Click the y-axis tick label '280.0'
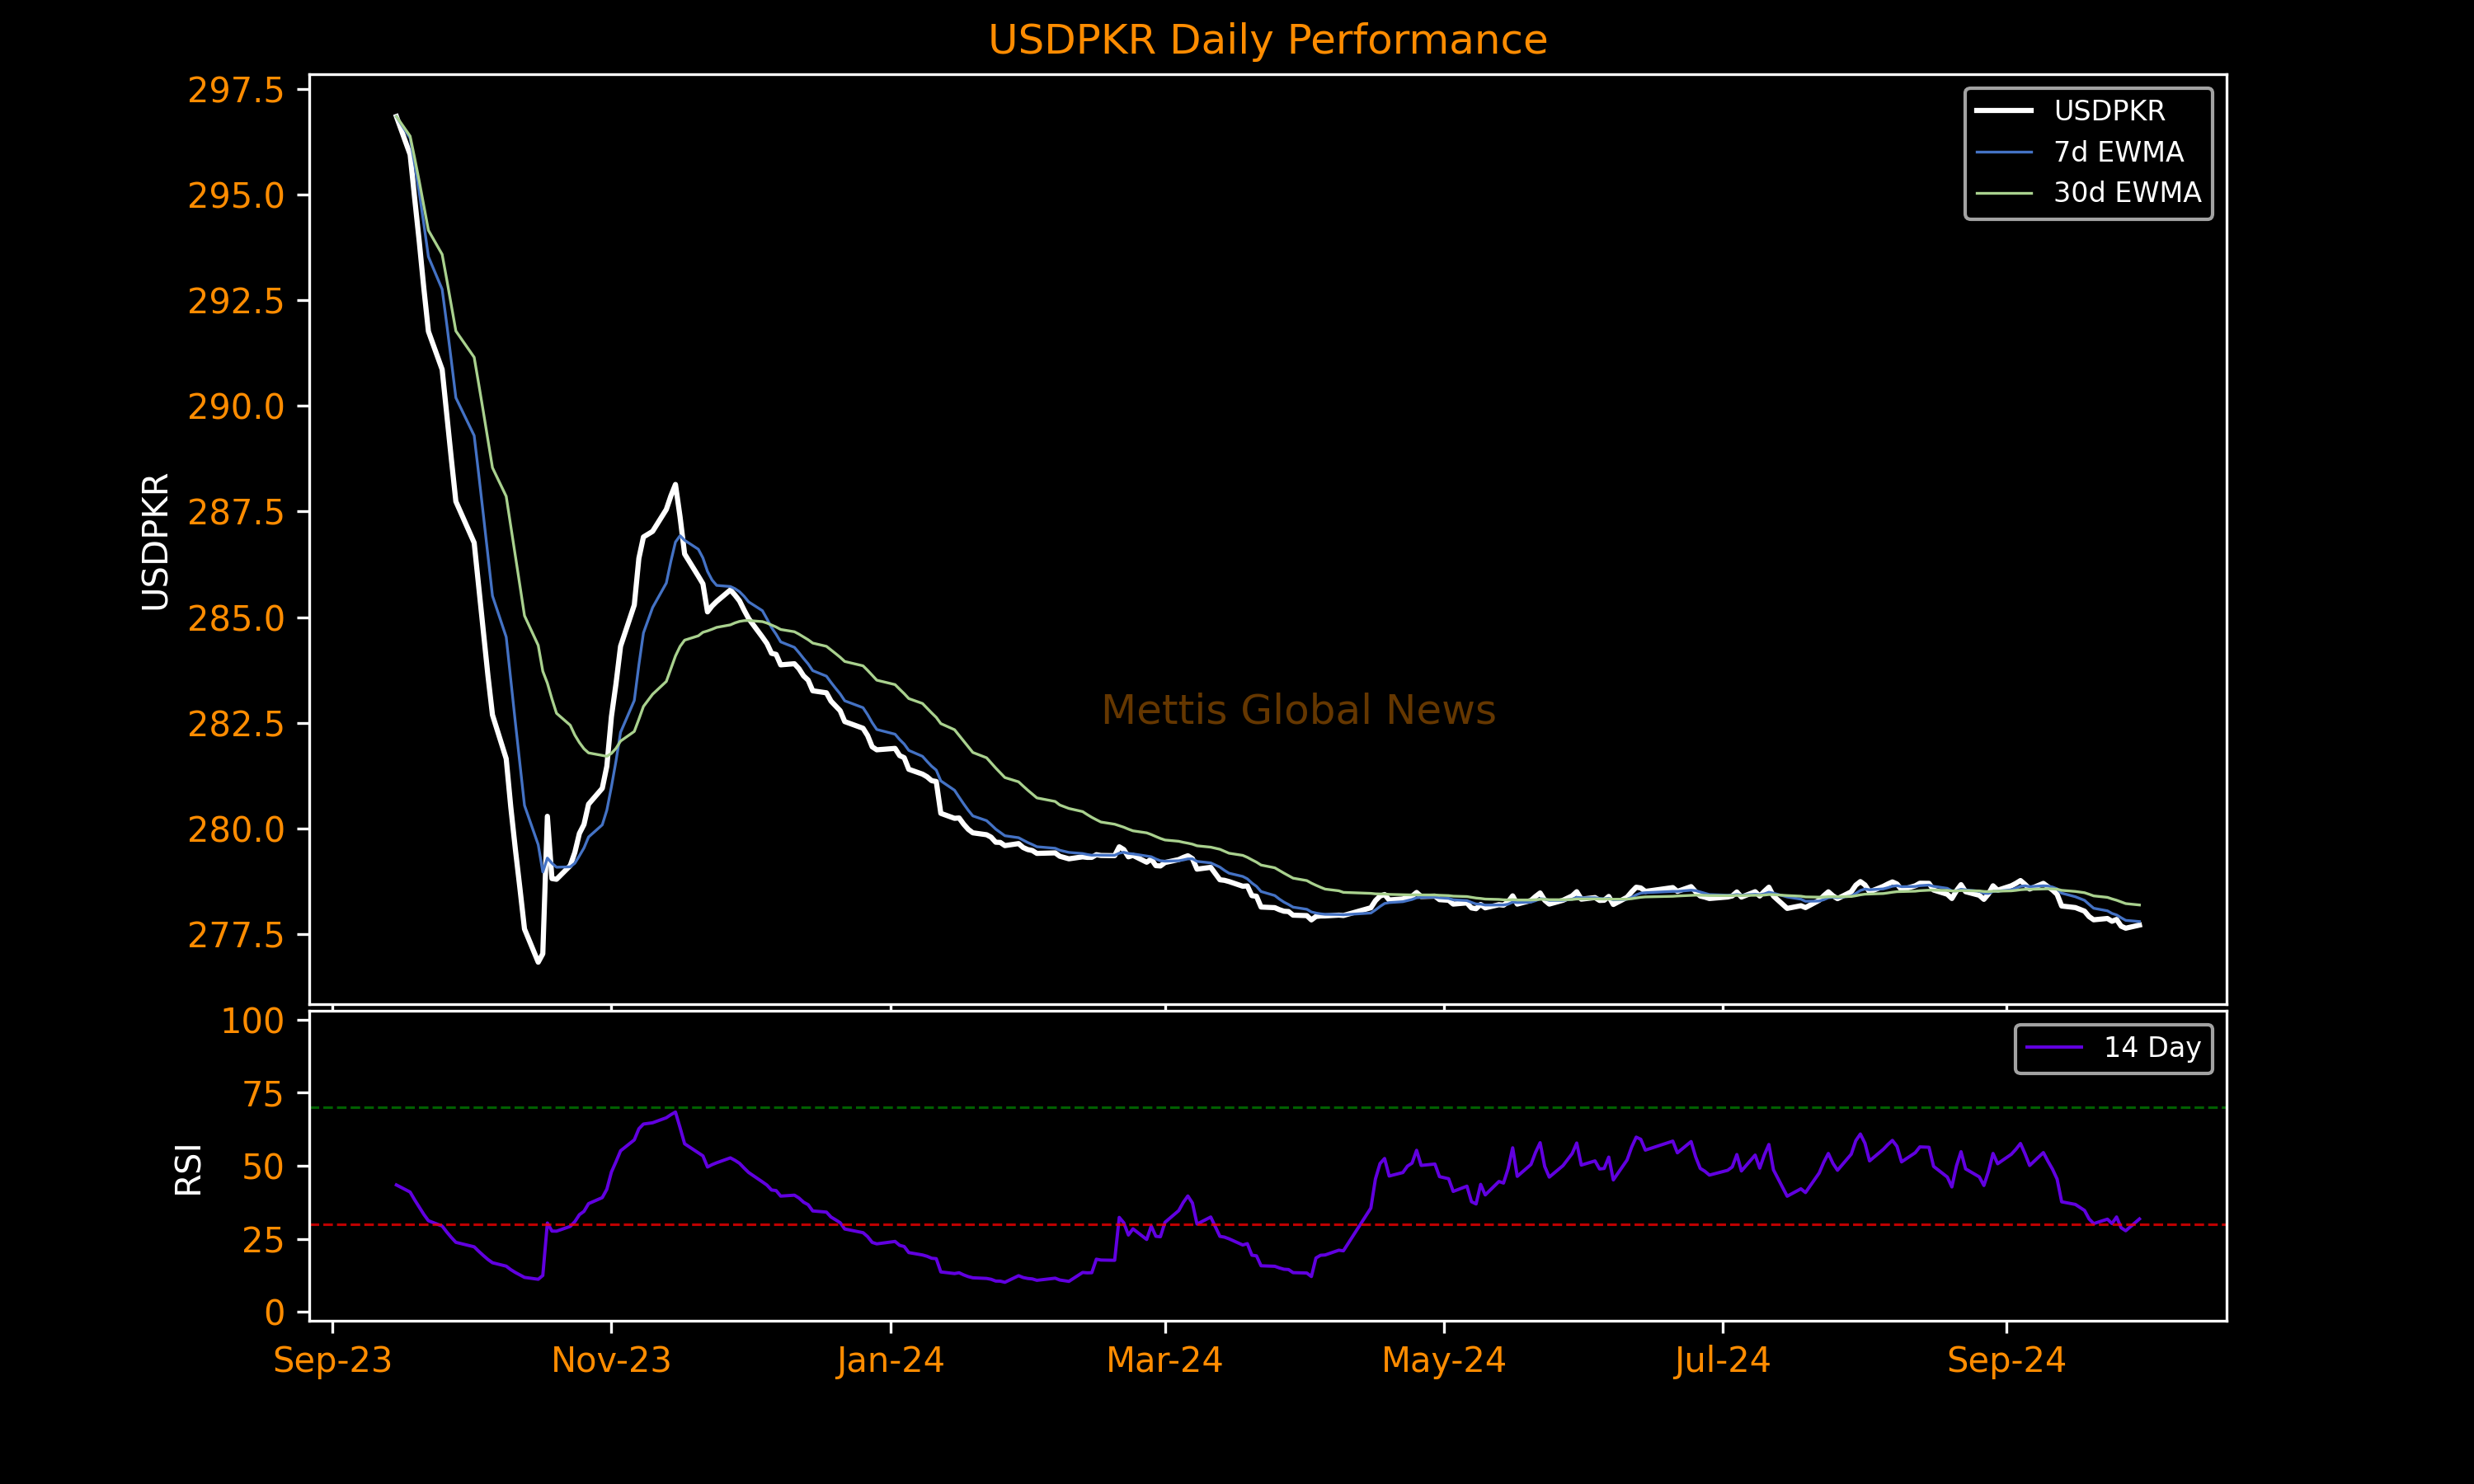This screenshot has height=1484, width=2474. (x=236, y=830)
